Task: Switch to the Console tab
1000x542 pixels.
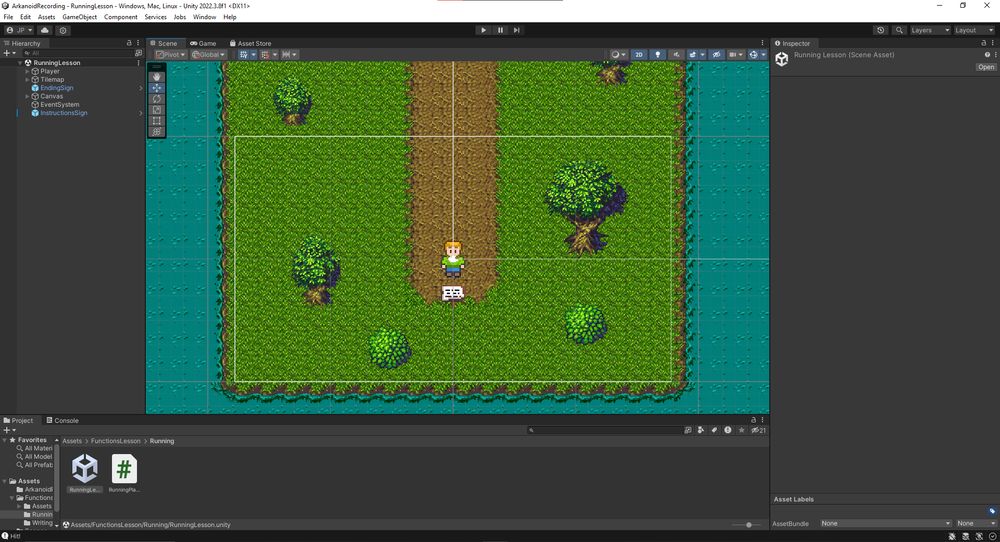Action: tap(62, 421)
